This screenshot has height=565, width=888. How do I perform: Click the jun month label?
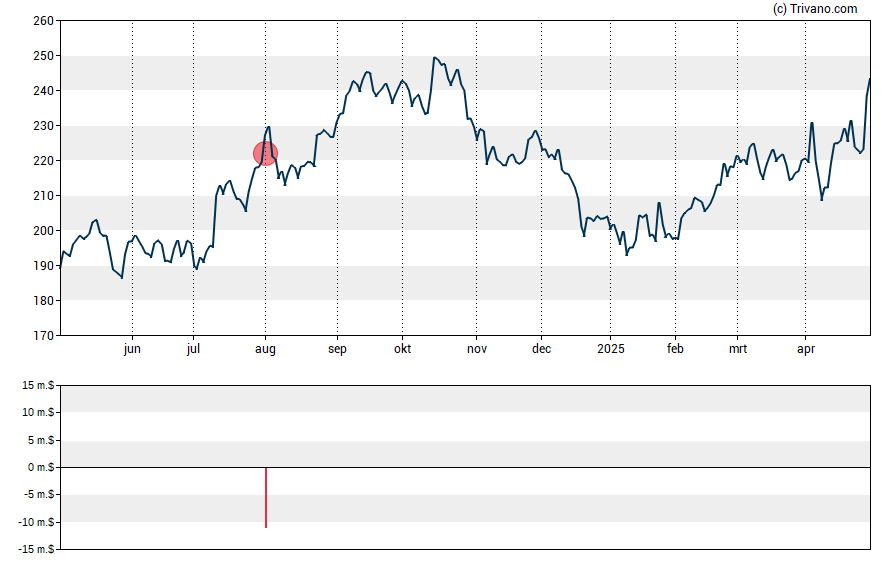(132, 349)
